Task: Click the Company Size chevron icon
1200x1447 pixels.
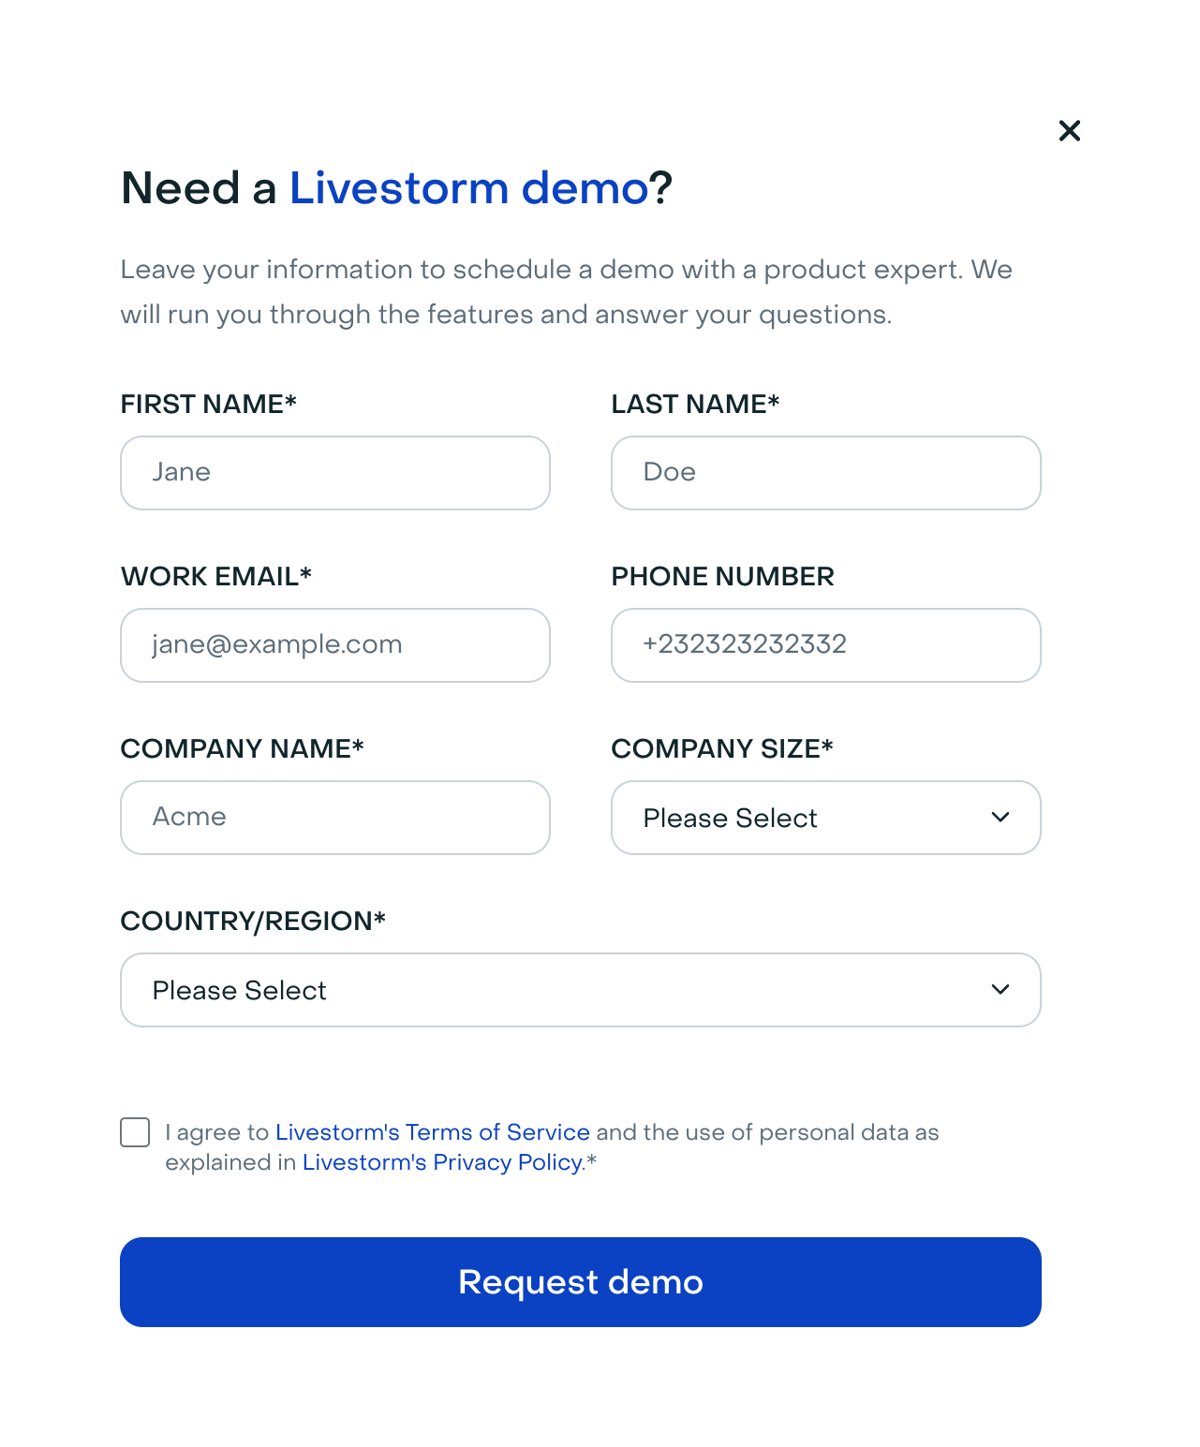Action: point(1001,818)
